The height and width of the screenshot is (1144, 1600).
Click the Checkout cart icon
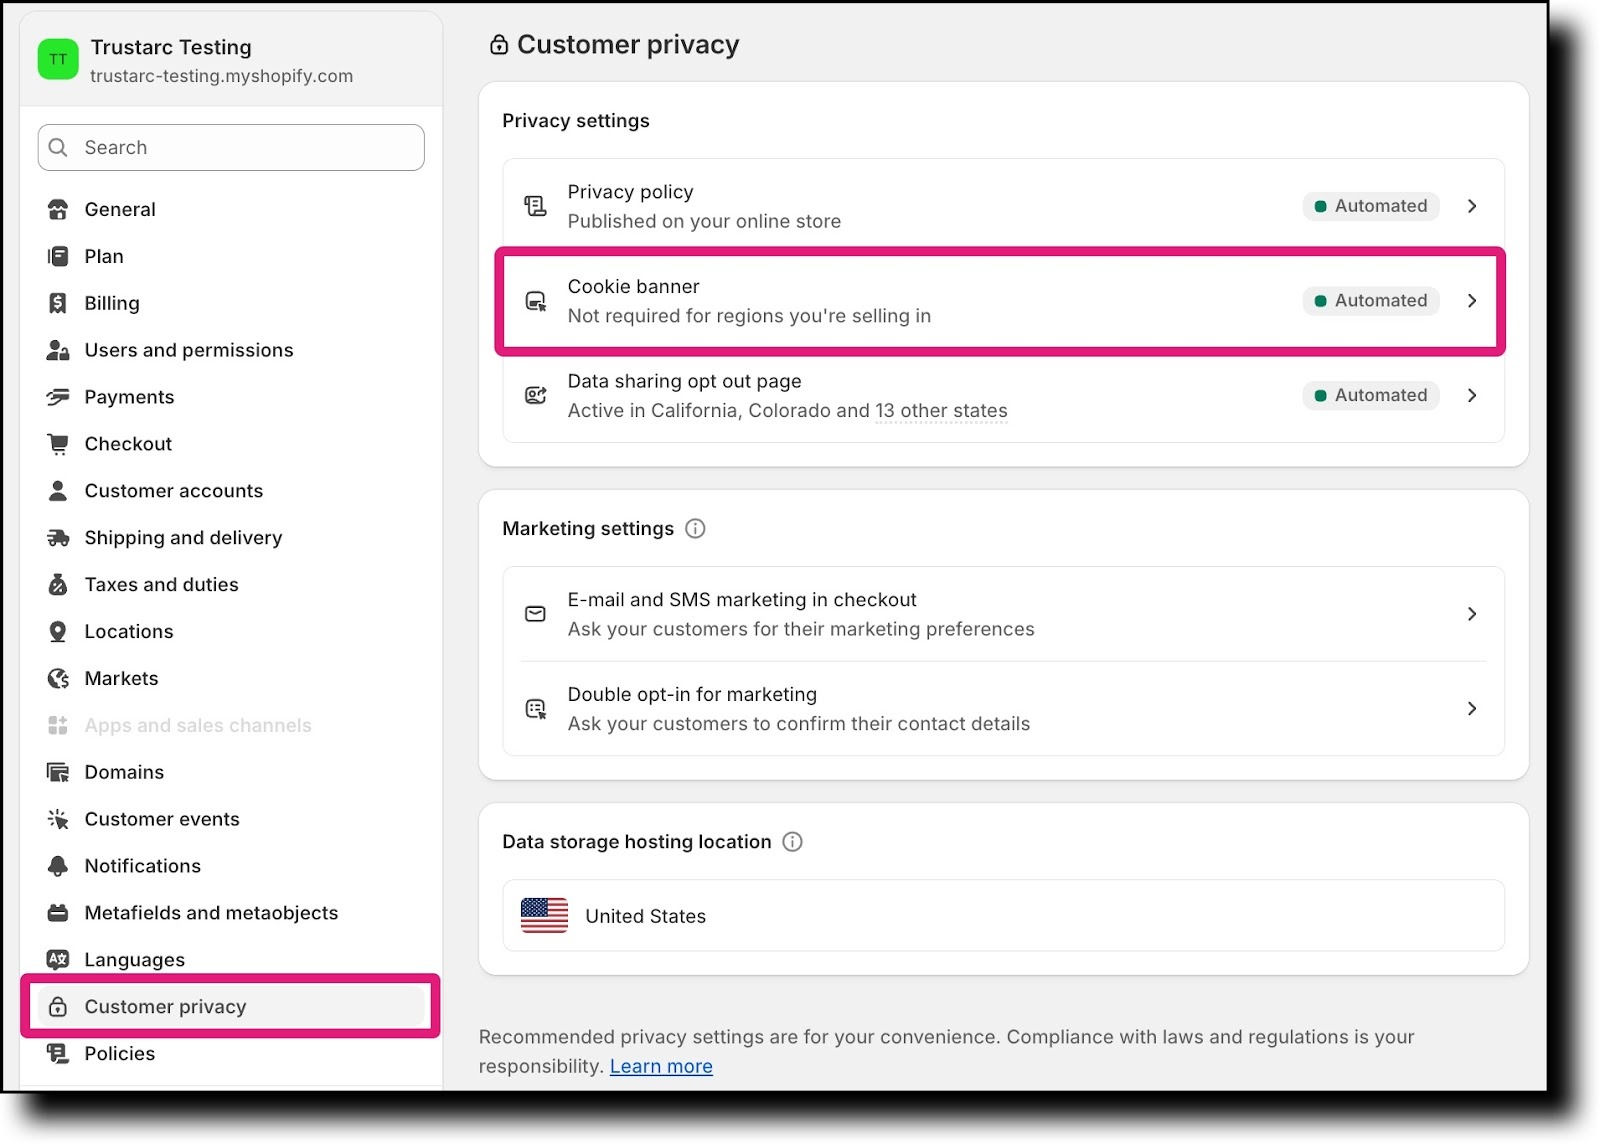coord(58,445)
